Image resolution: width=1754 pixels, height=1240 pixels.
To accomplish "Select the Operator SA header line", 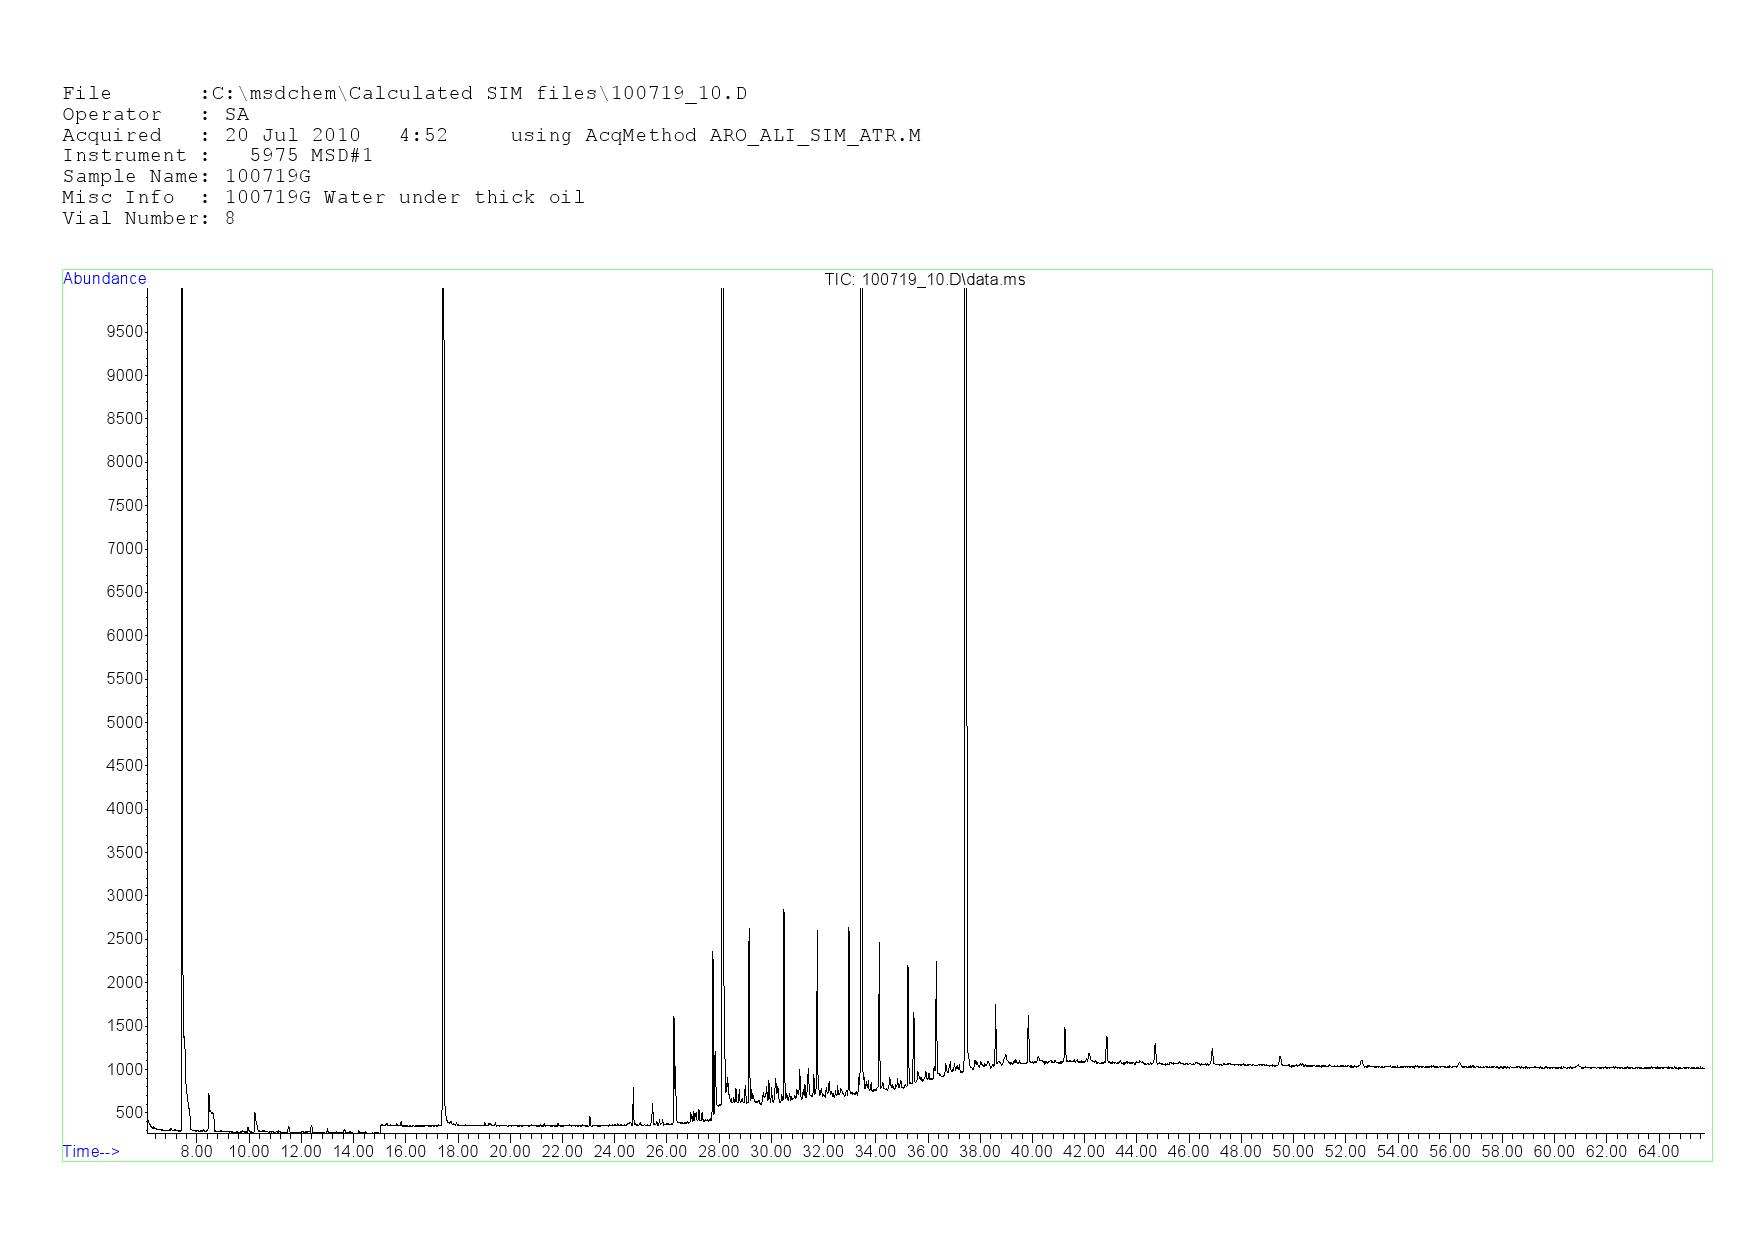I will (155, 115).
